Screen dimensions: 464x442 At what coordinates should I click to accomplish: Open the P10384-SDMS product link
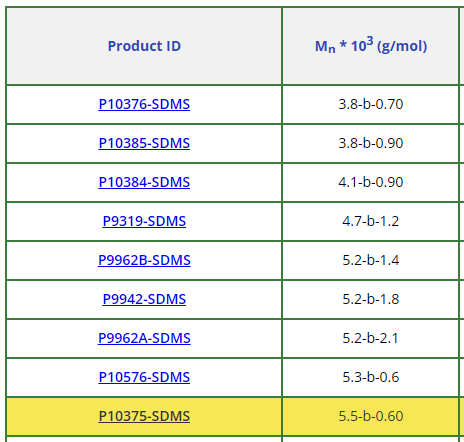coord(144,182)
